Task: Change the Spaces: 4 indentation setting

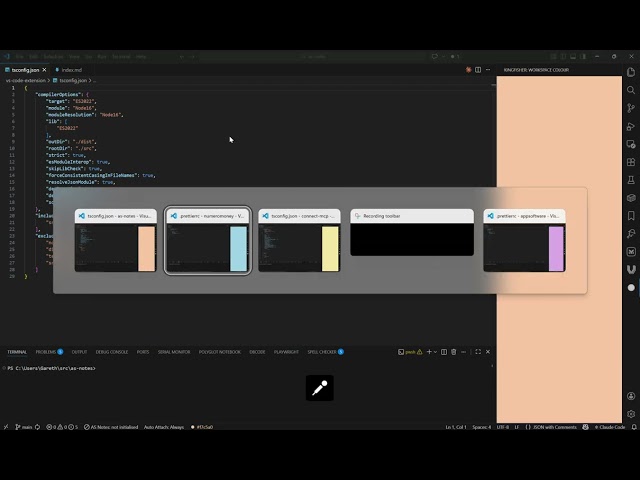Action: (482, 427)
